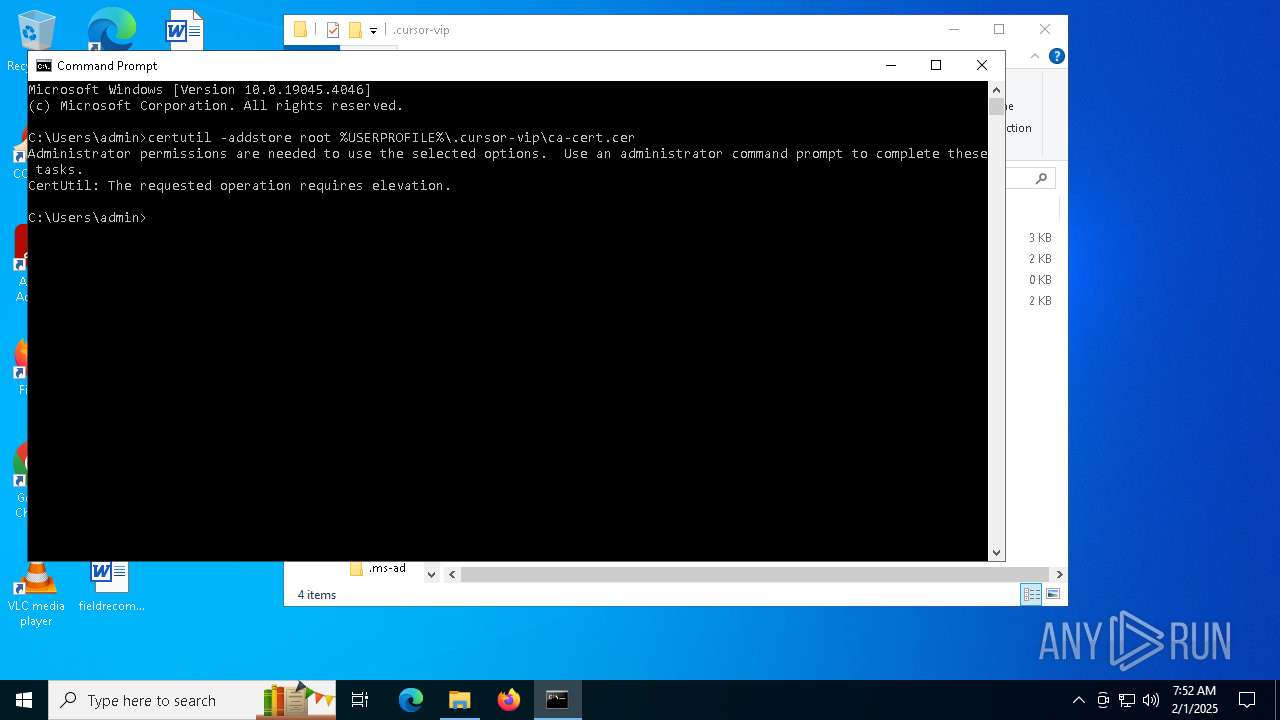Maximize the .cursor-vip Explorer window

coord(999,30)
